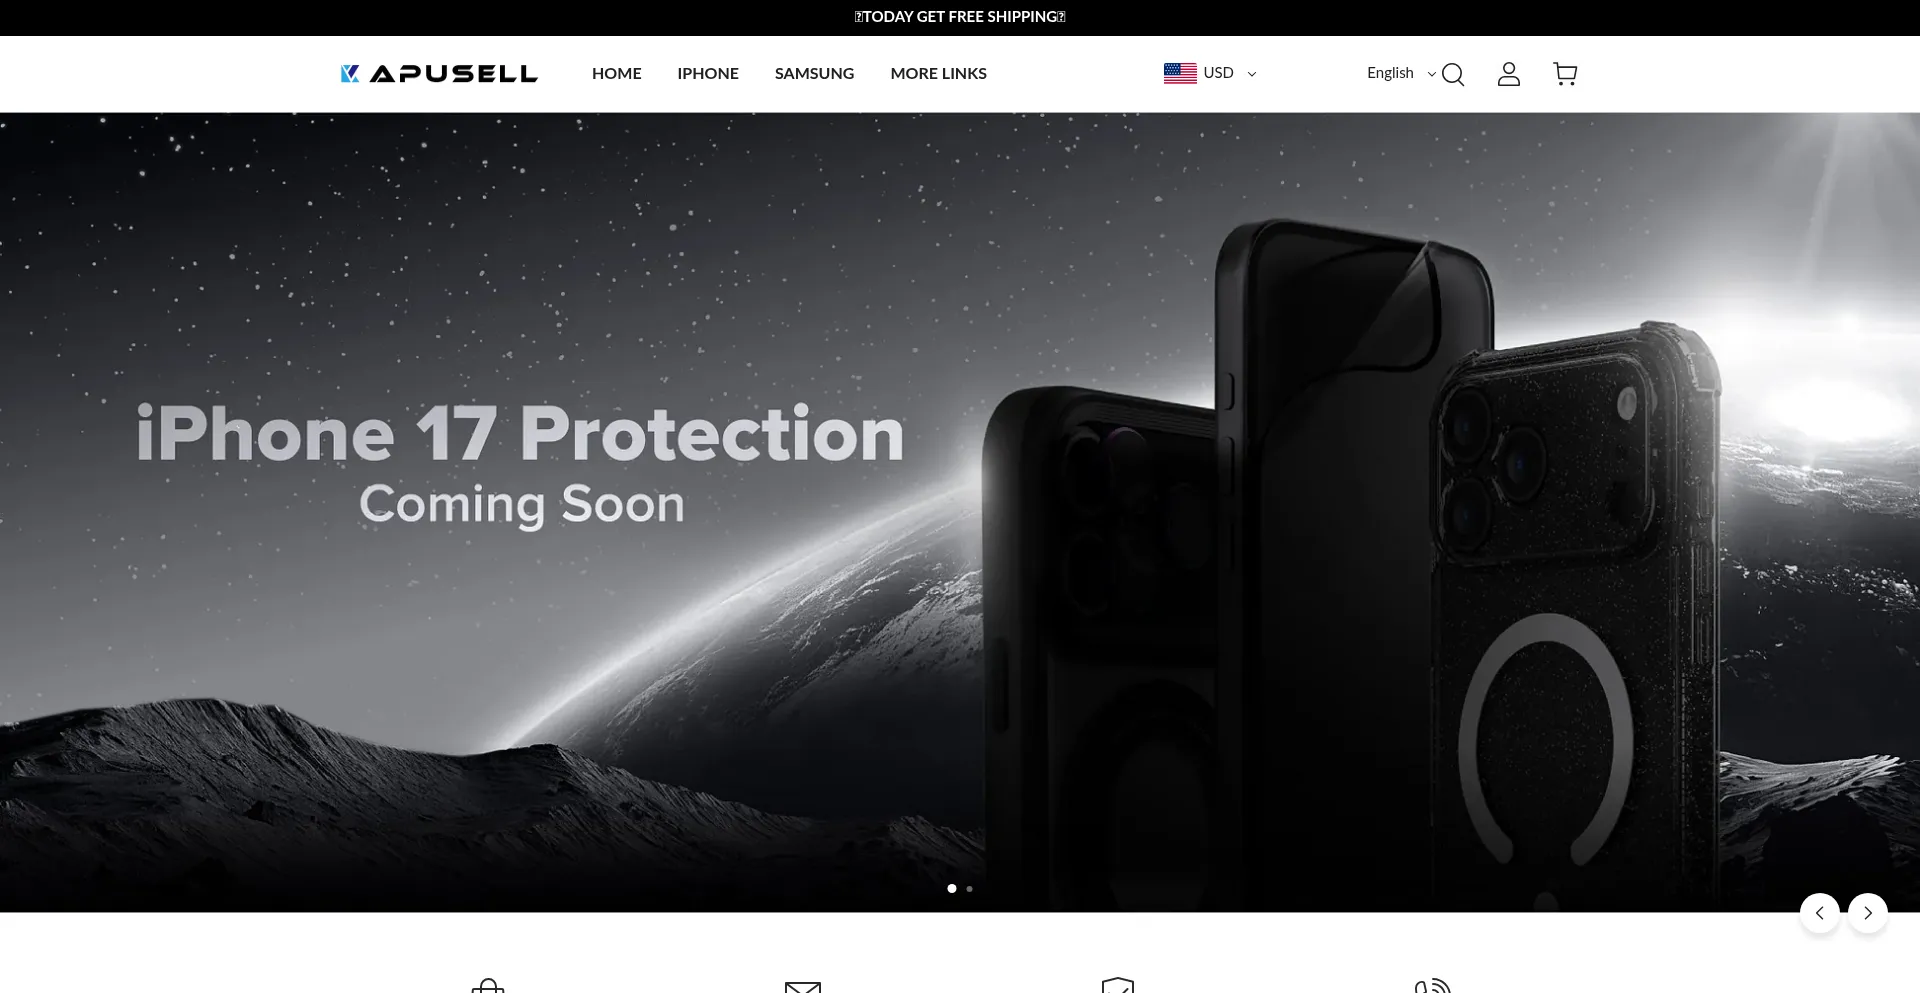
Task: Click the iPhone 17 Protection banner
Action: pos(960,512)
